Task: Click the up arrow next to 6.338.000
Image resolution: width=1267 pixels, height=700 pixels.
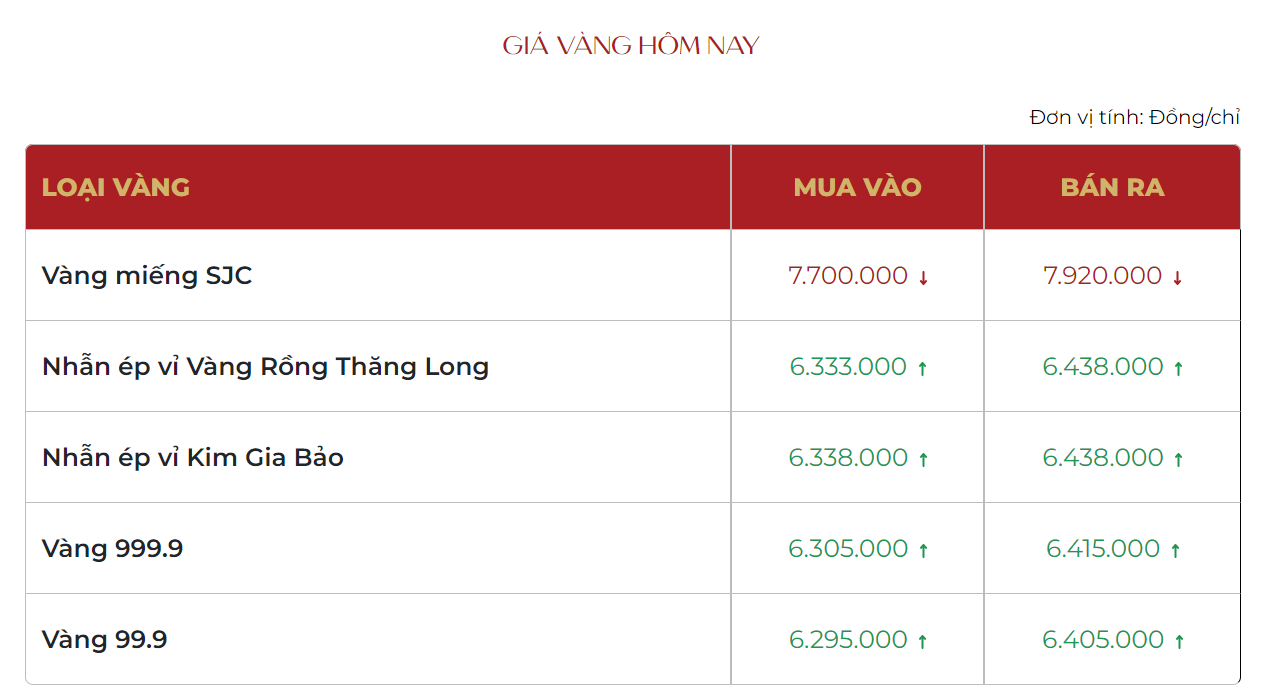Action: click(923, 459)
